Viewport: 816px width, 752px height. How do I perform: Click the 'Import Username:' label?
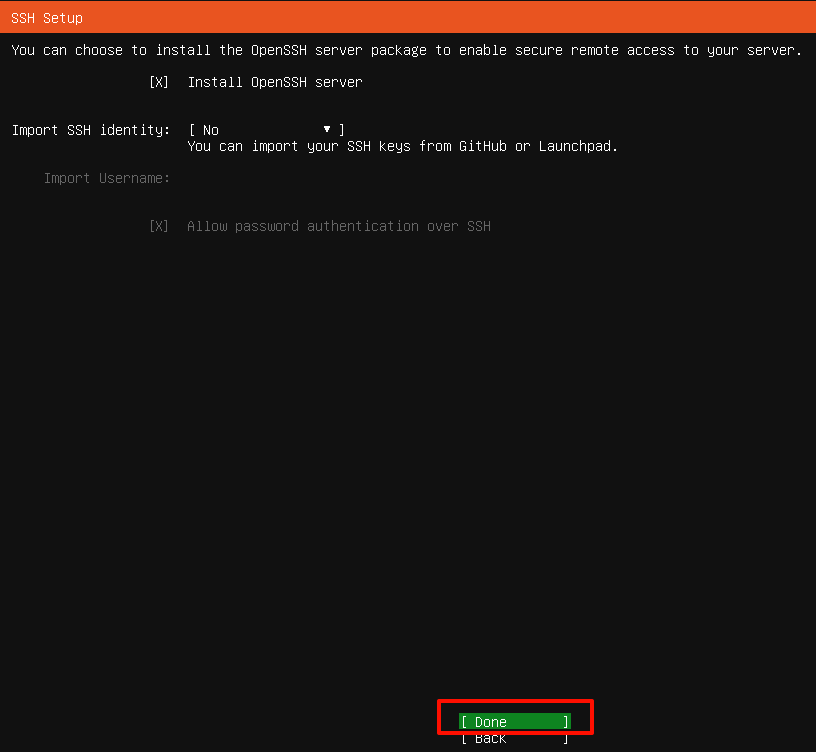click(107, 178)
